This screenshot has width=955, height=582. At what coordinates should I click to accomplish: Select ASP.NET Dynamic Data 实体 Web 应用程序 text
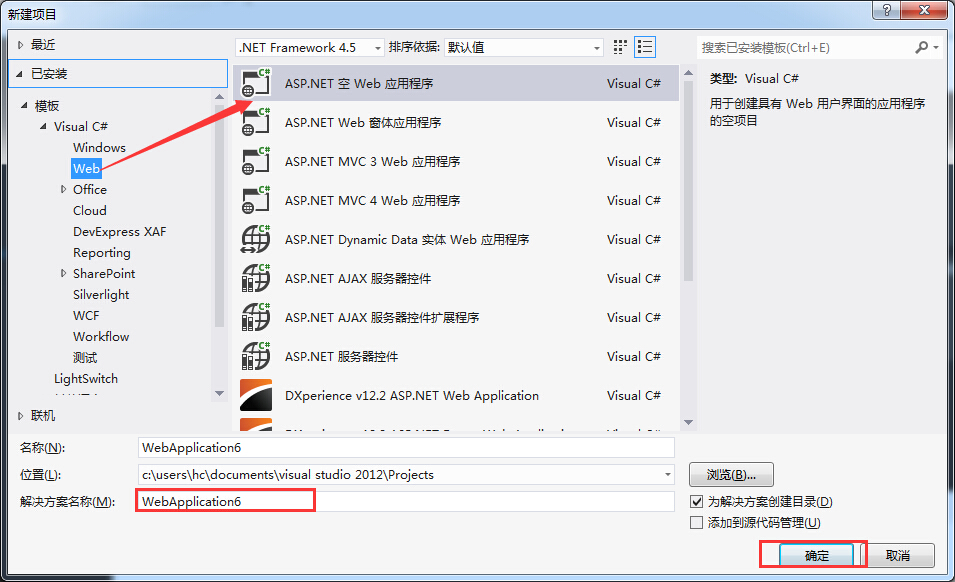click(407, 239)
